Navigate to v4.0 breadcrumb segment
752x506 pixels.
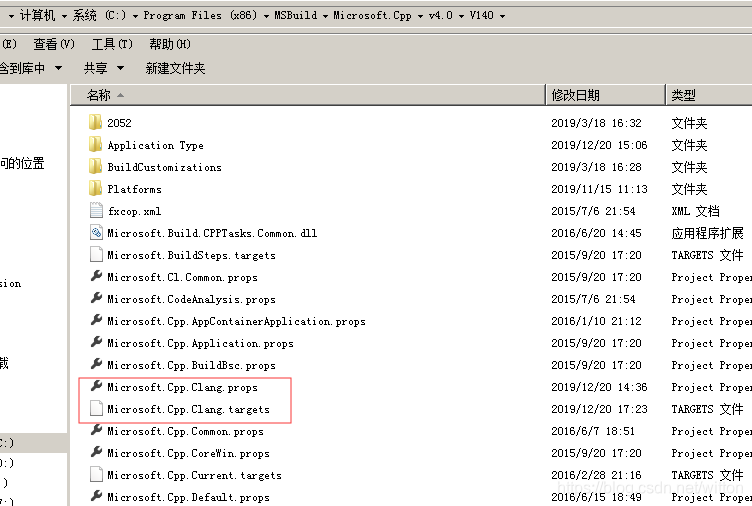pos(441,15)
